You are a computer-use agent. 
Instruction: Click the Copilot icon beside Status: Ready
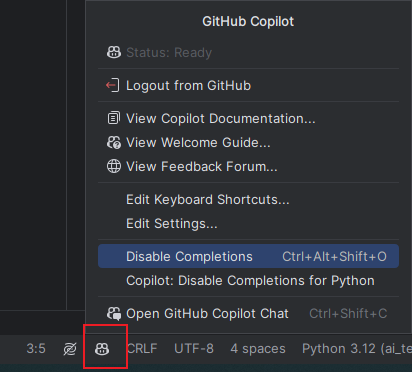114,52
